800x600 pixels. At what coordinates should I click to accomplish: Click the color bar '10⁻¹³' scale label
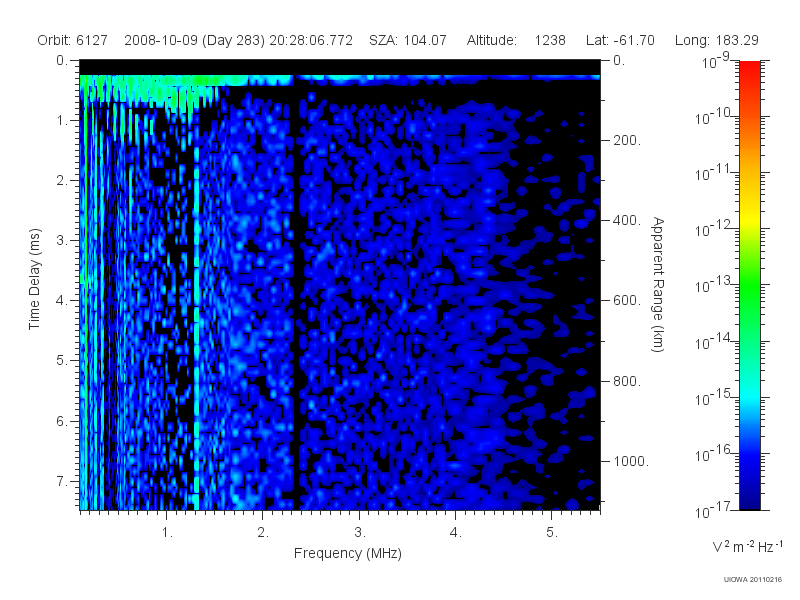(713, 285)
